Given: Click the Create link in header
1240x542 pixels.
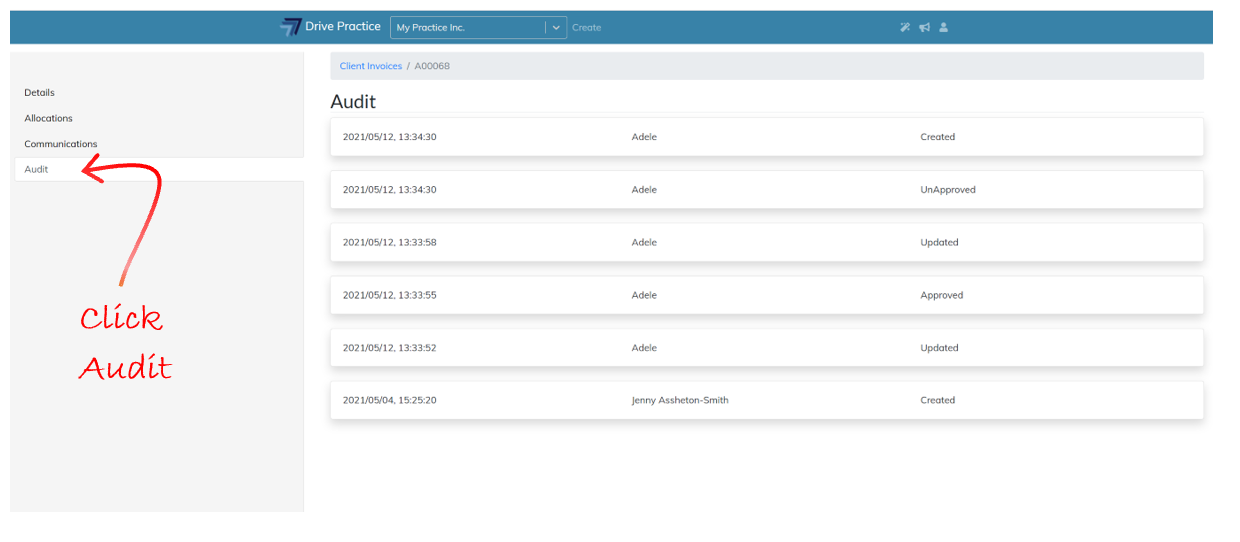Looking at the screenshot, I should click(586, 28).
